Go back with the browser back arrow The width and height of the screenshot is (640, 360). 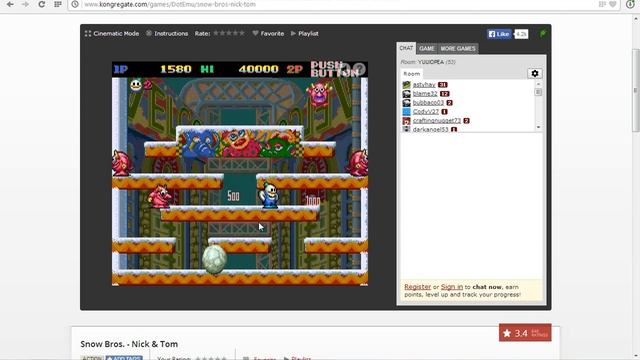tap(10, 4)
